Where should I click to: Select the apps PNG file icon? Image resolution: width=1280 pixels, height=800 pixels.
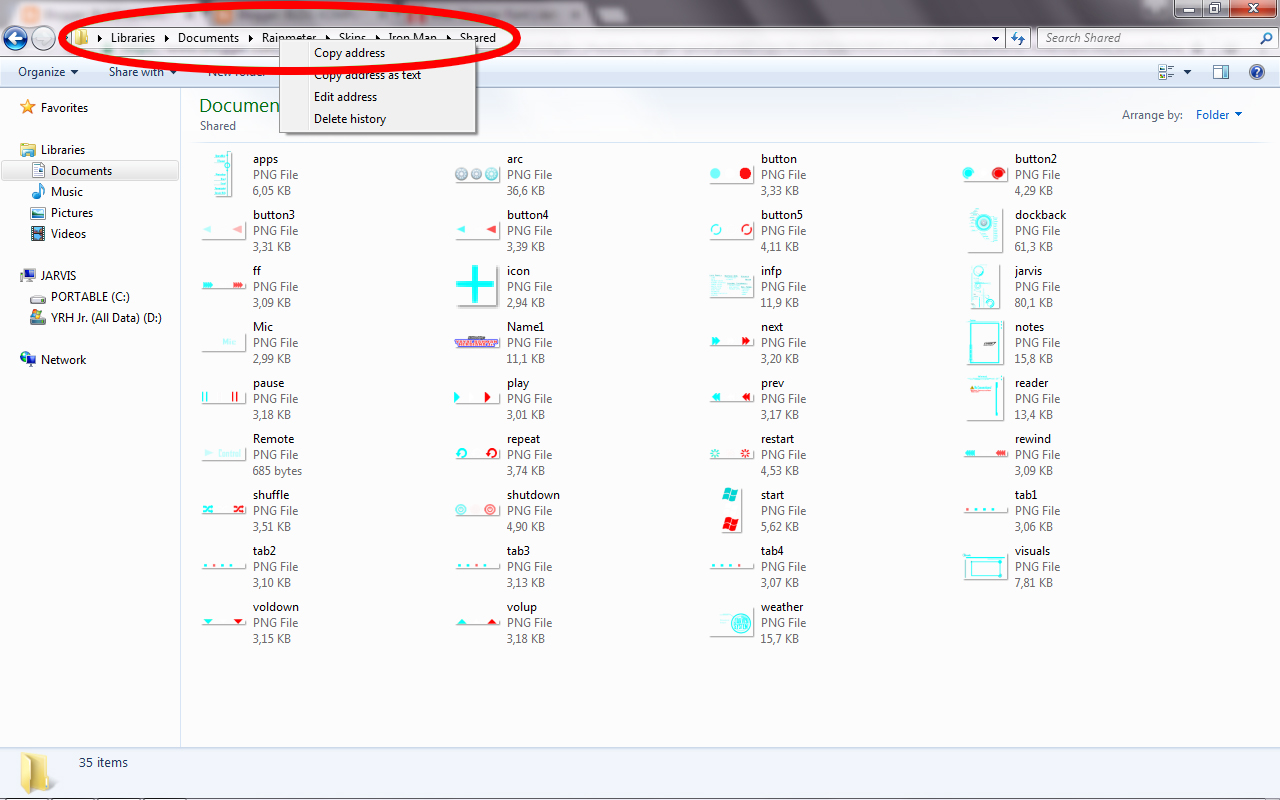222,174
